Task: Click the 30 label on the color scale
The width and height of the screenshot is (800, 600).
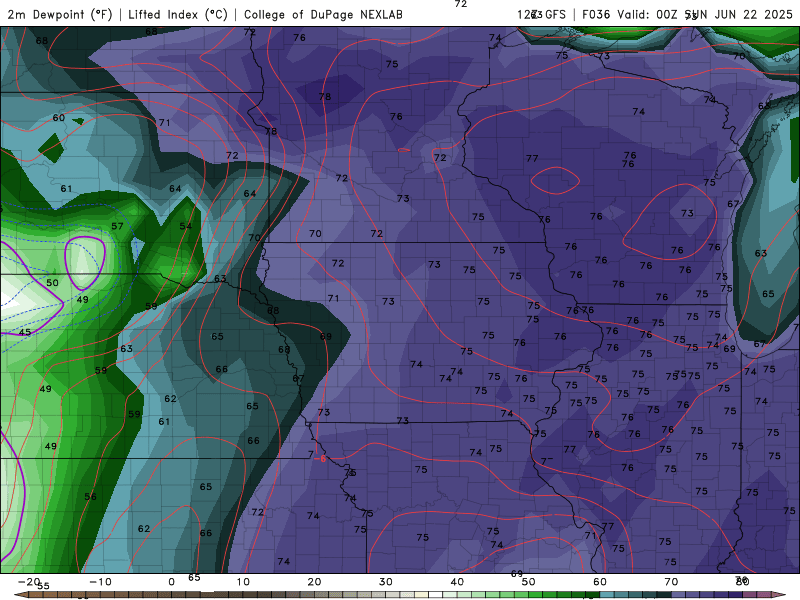Action: tap(386, 582)
